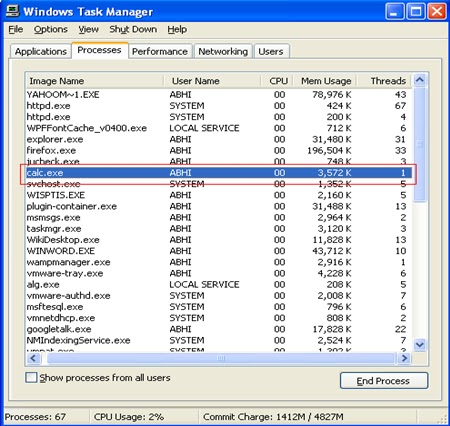Open the Options menu

click(x=51, y=29)
